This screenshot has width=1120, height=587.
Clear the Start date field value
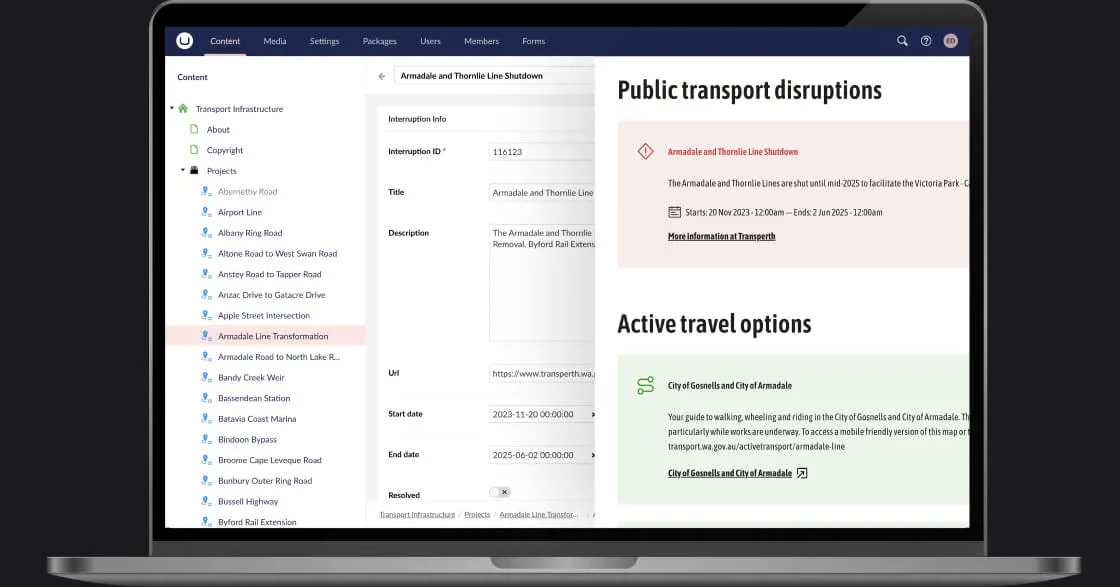[592, 414]
